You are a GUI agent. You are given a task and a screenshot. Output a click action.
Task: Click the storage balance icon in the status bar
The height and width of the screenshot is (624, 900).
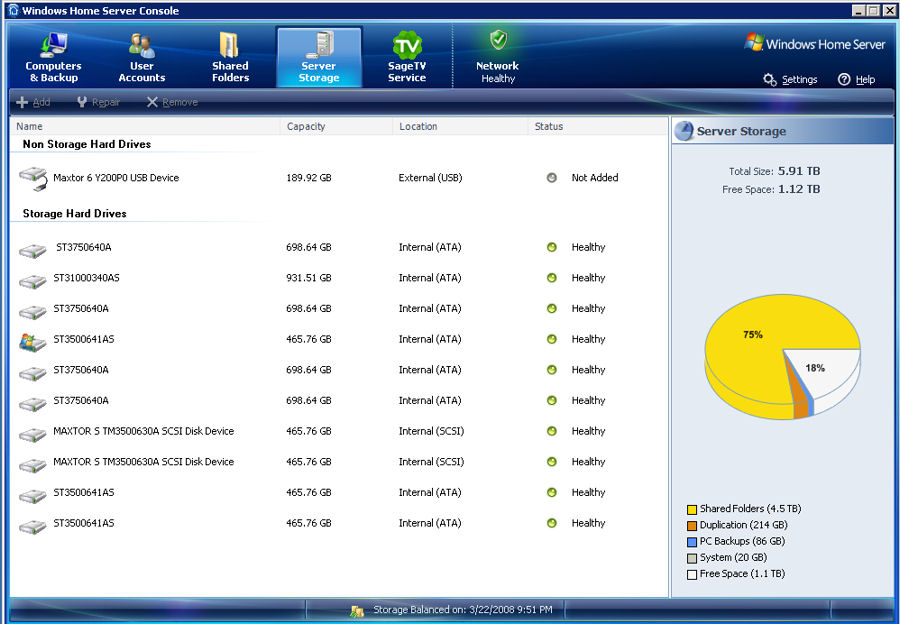[357, 611]
